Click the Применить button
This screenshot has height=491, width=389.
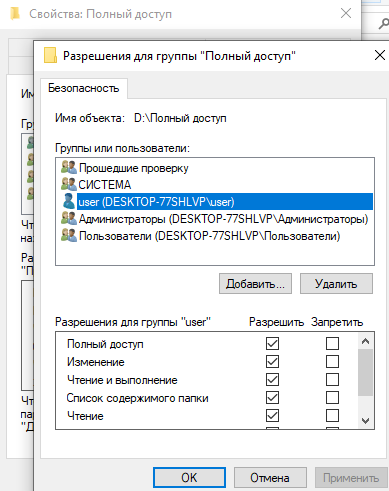tap(351, 478)
